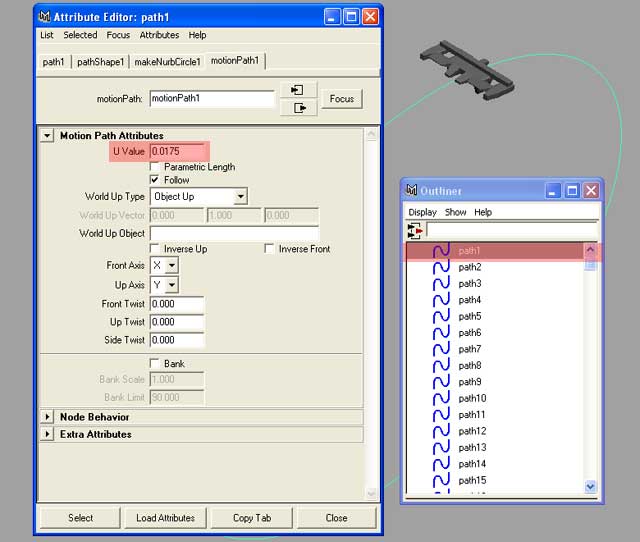Open the Outliner Help menu
Image resolution: width=640 pixels, height=542 pixels.
coord(483,212)
